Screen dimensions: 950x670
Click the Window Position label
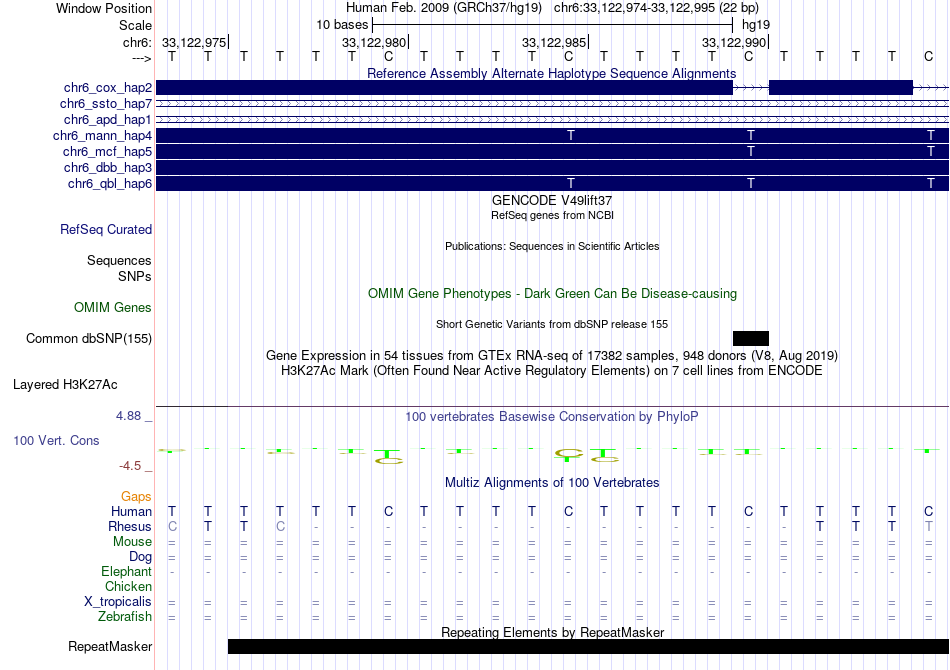tap(104, 8)
